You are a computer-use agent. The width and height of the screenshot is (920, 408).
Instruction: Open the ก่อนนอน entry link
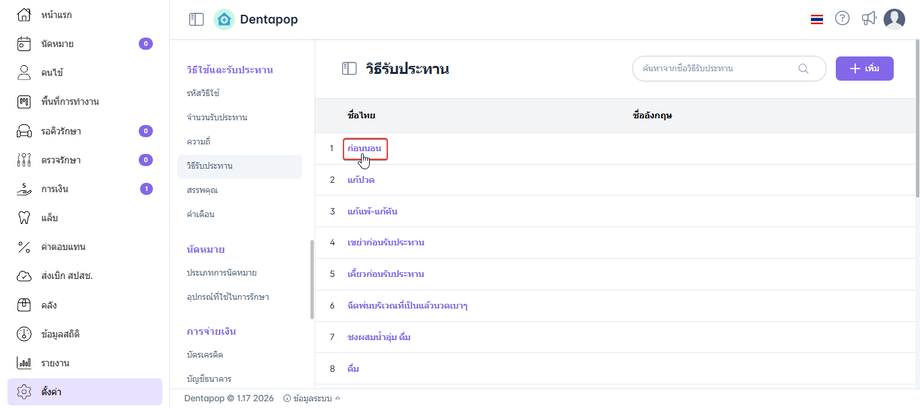pyautogui.click(x=361, y=148)
